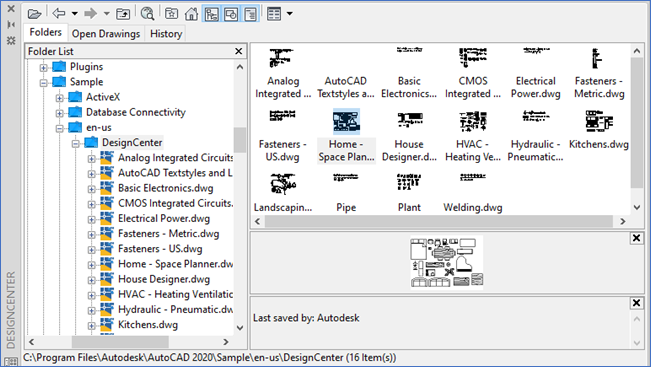This screenshot has height=367, width=651.
Task: Select the DesignCenter folder in the tree
Action: pos(132,142)
